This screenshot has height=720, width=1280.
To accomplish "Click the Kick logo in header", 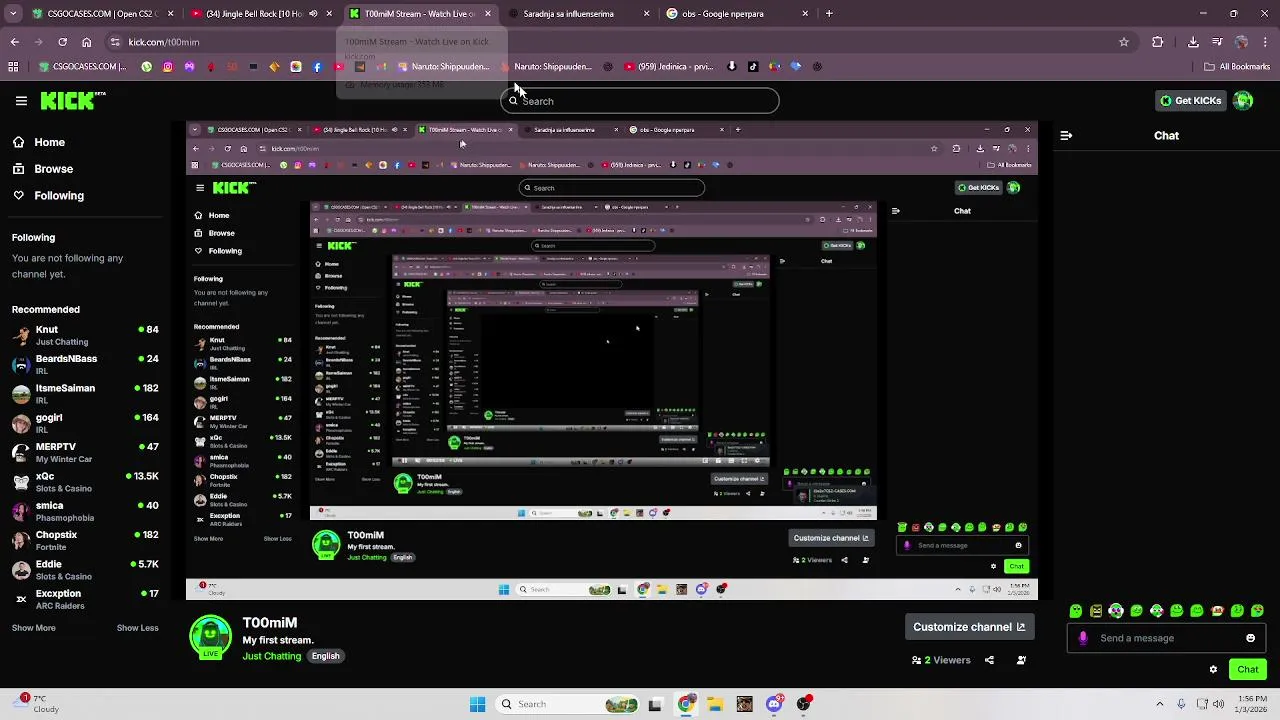I will click(72, 100).
